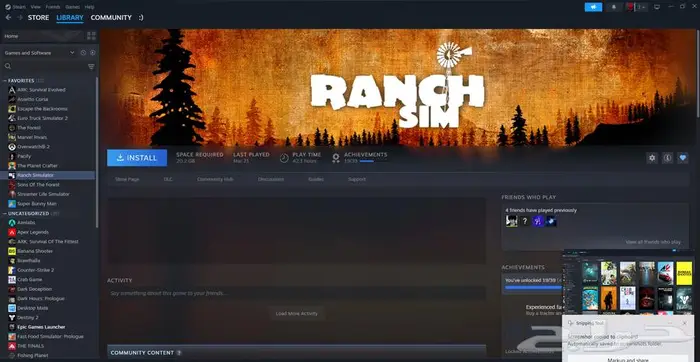This screenshot has width=700, height=362.
Task: Open the notifications bell icon
Action: (614, 7)
